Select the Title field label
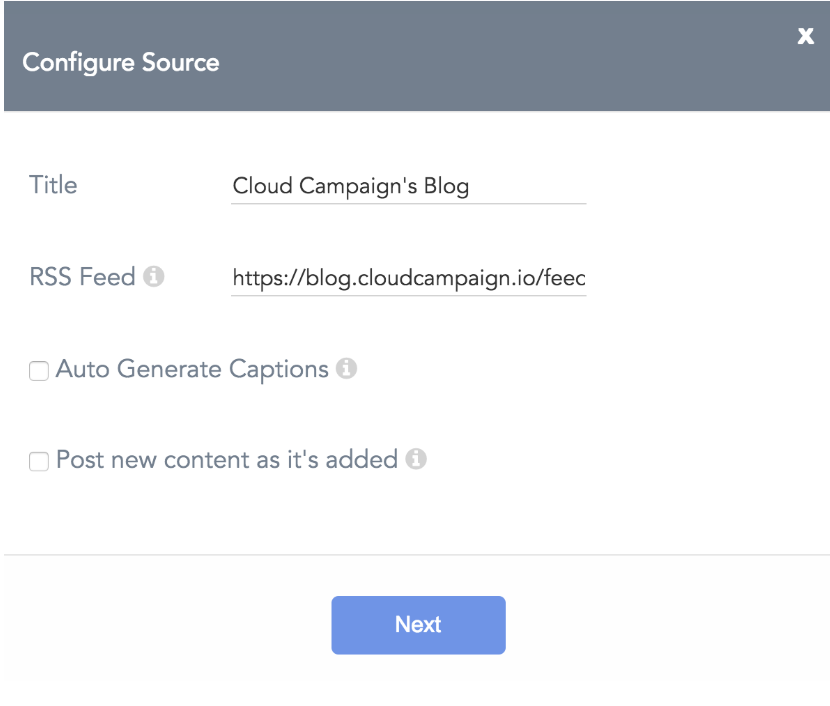This screenshot has height=706, width=830. point(53,185)
